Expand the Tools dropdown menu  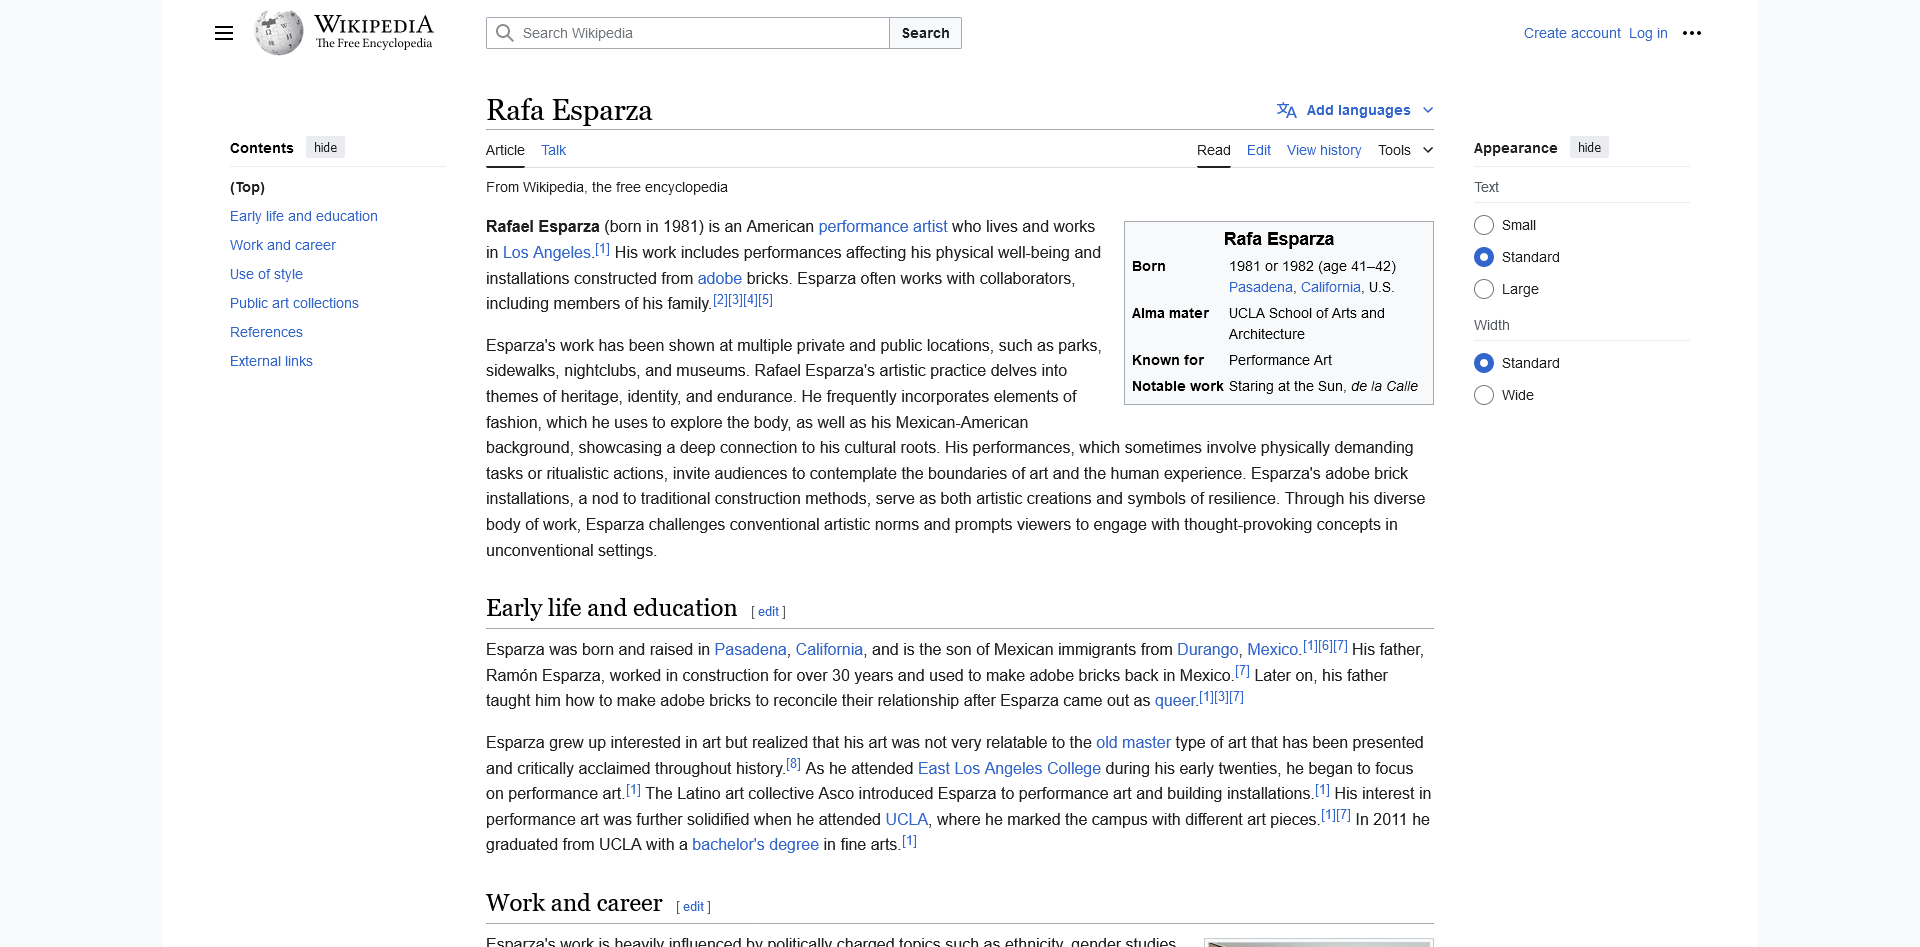point(1405,150)
